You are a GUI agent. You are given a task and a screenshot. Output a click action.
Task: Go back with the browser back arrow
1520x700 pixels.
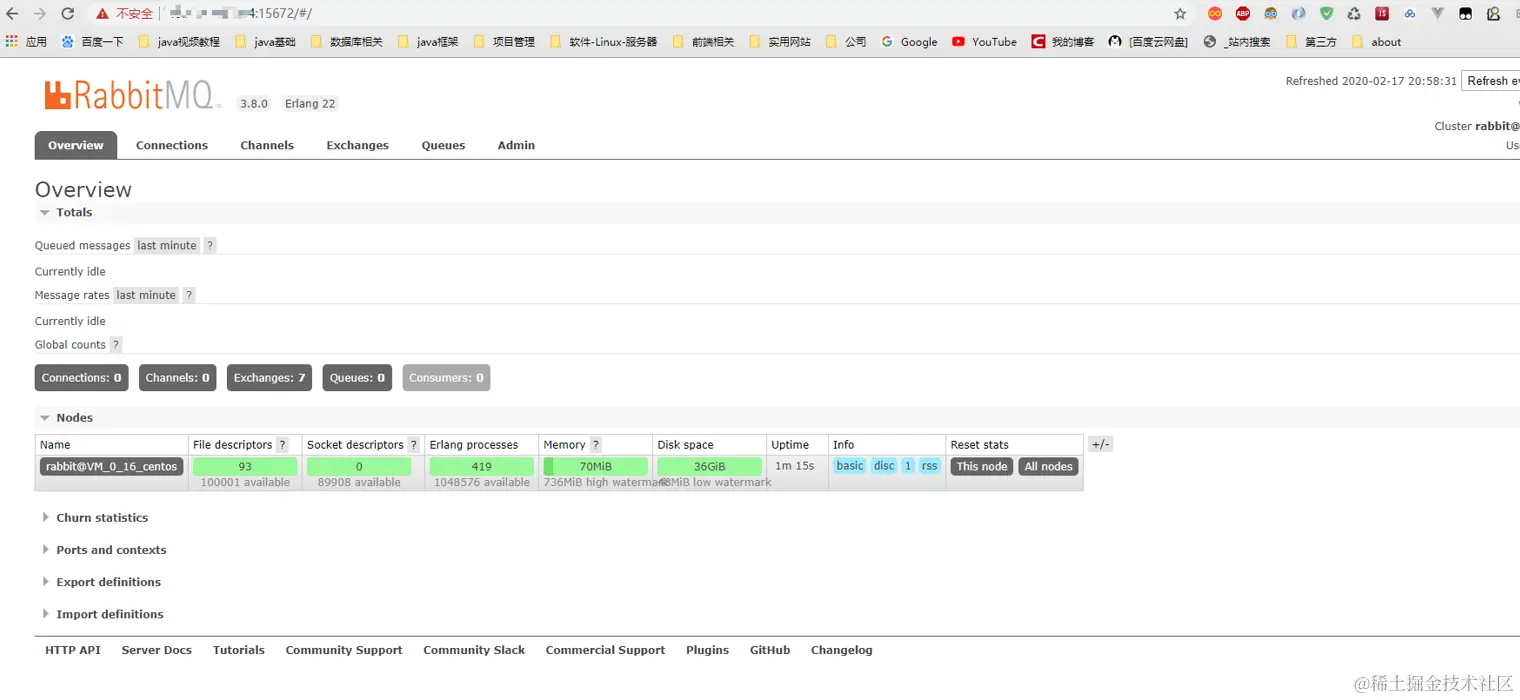tap(13, 14)
